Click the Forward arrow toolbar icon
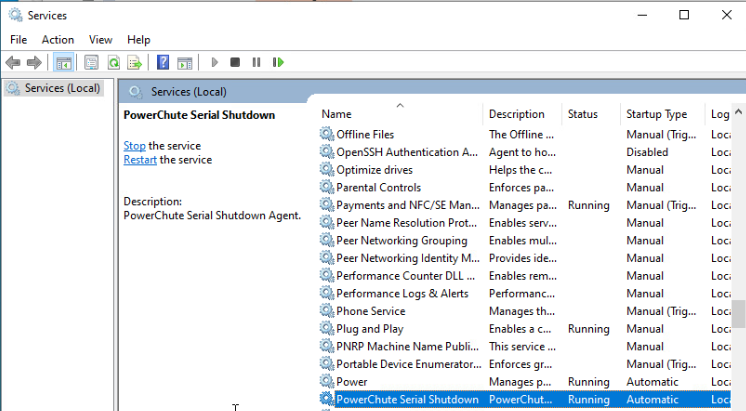Screen dimensions: 746x411 pos(34,62)
